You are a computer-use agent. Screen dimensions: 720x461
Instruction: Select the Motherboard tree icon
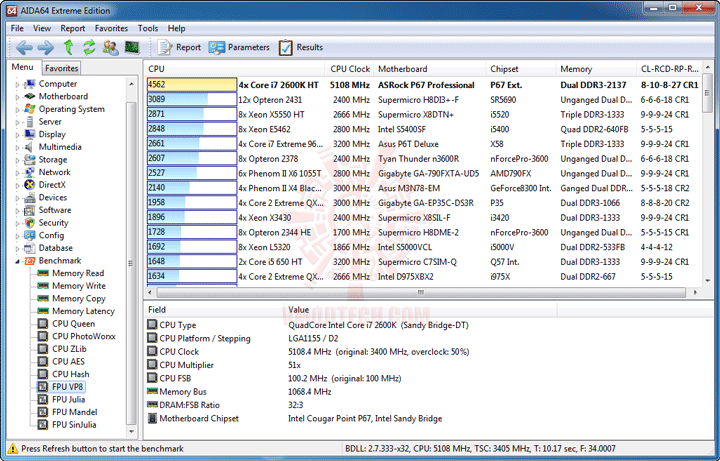pyautogui.click(x=30, y=96)
